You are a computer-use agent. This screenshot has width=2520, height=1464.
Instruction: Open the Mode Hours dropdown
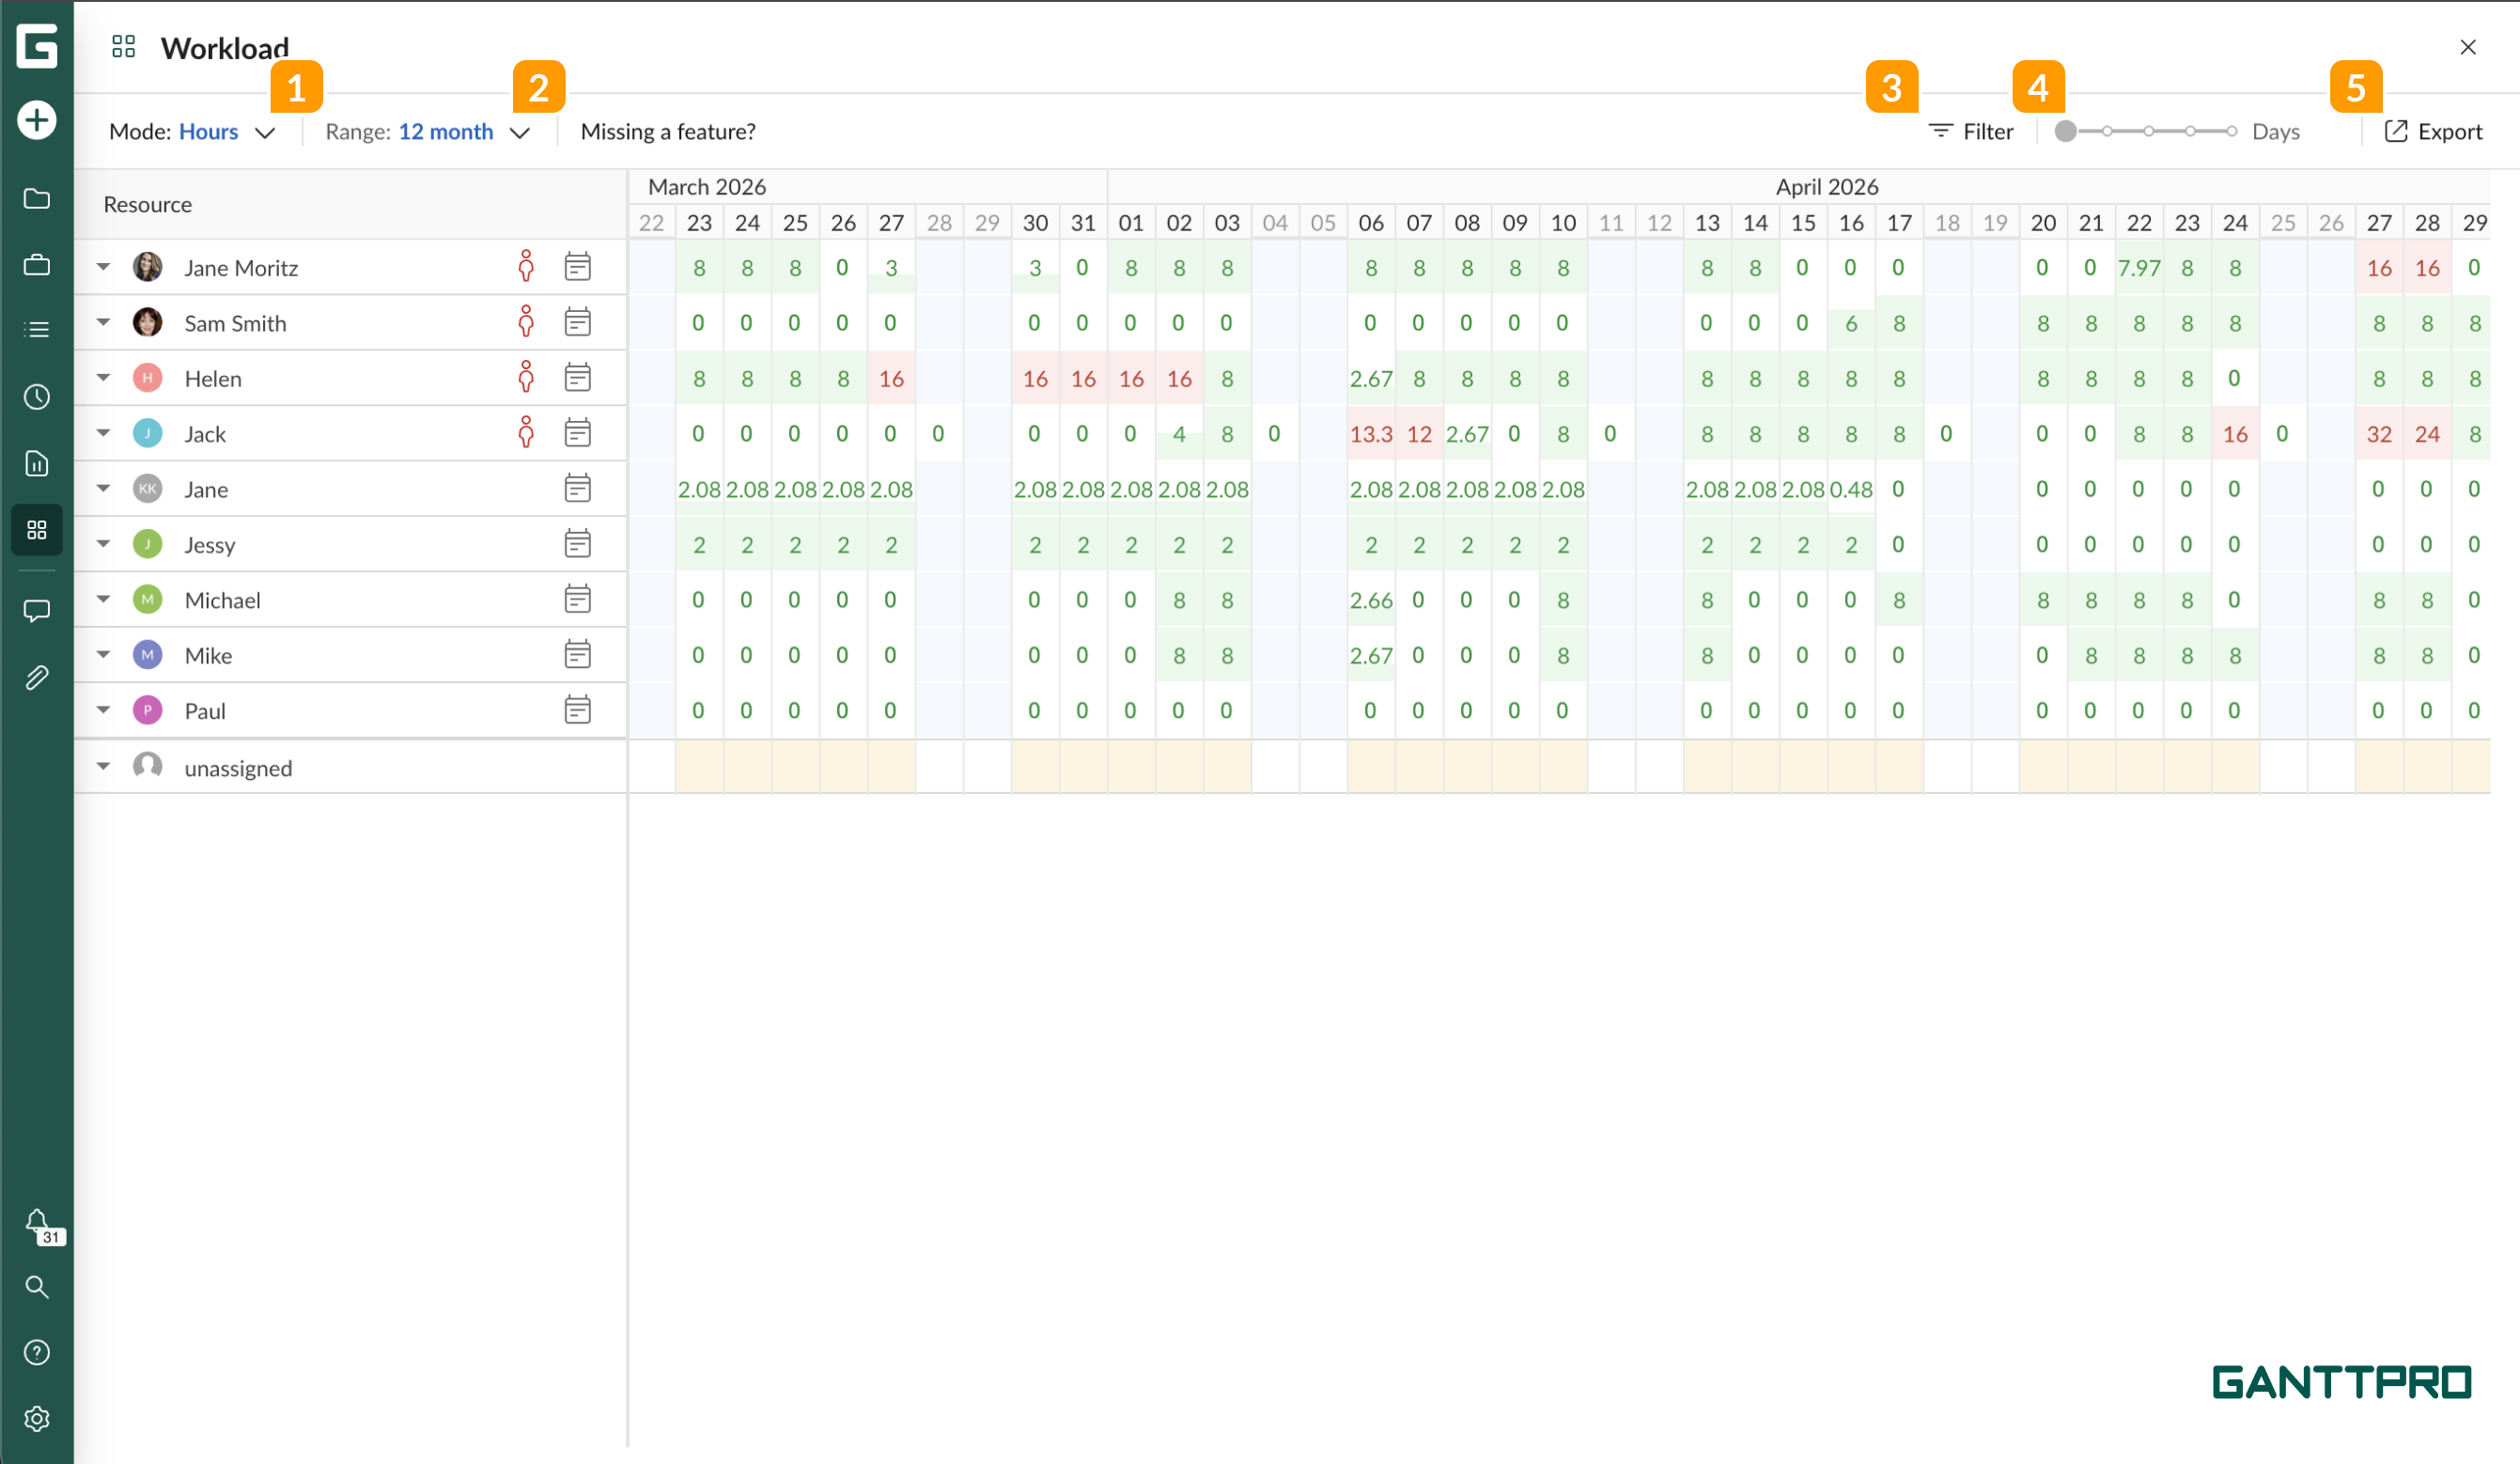click(192, 131)
